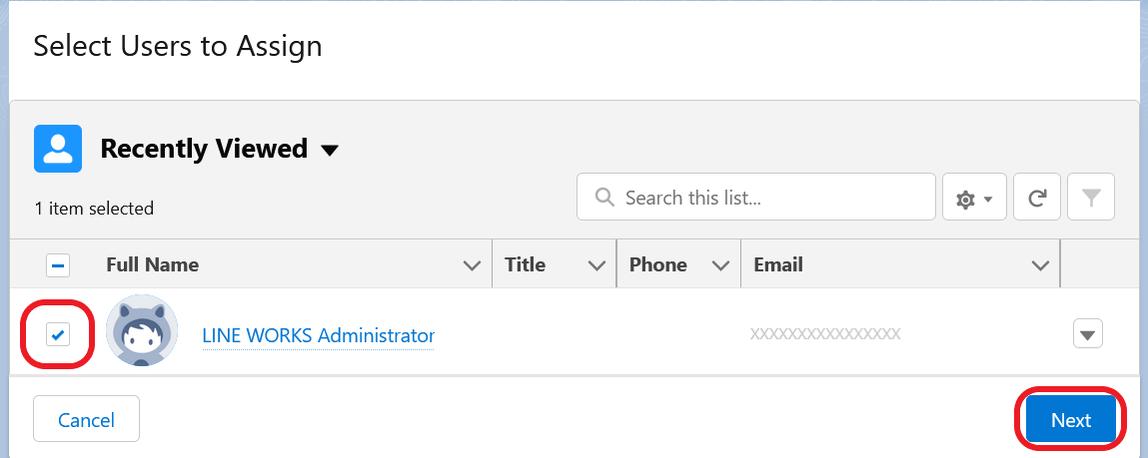The height and width of the screenshot is (458, 1148).
Task: Open row actions dropdown for LINE WORKS Administrator
Action: pos(1088,335)
